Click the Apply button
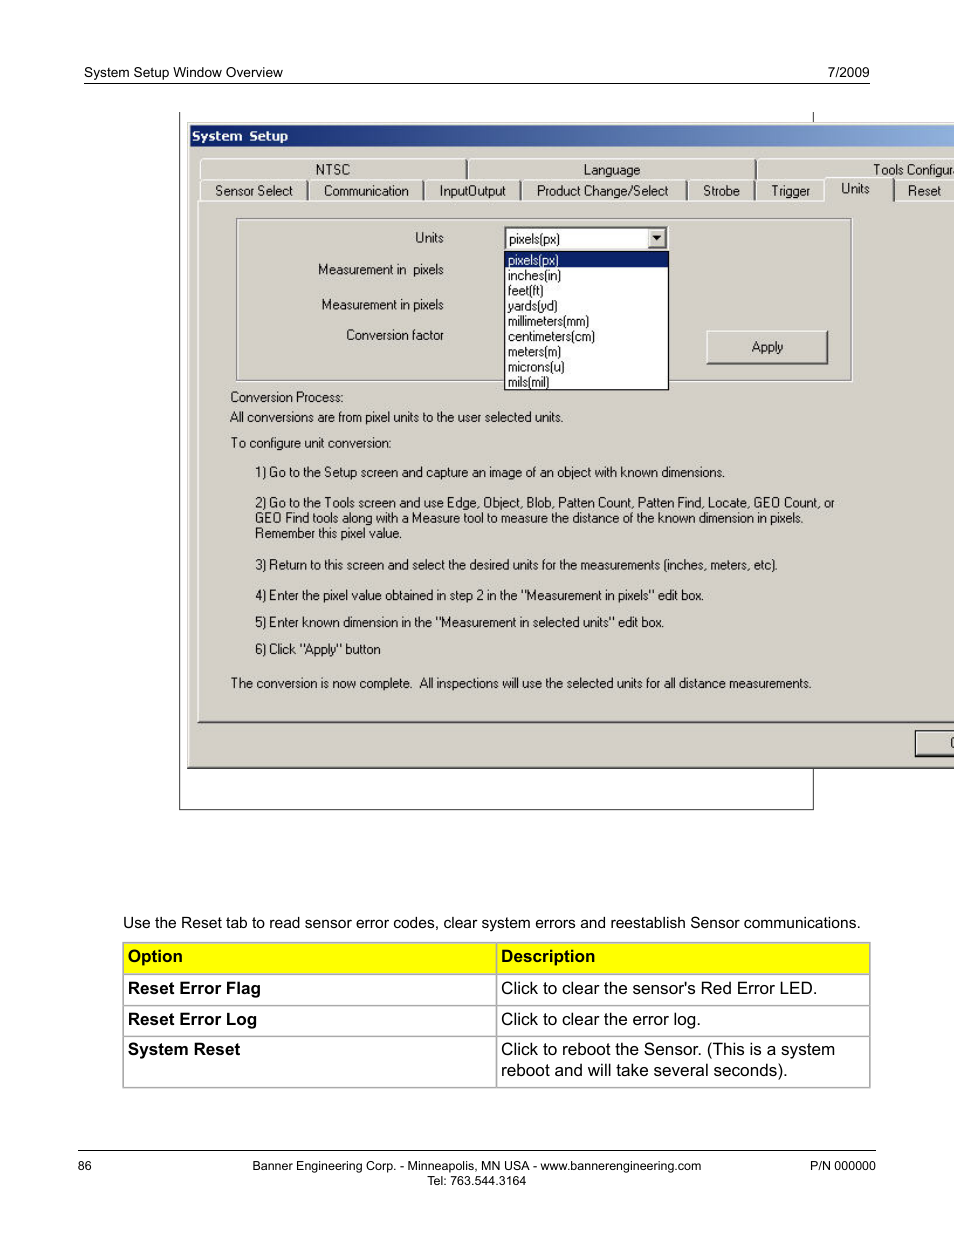This screenshot has height=1235, width=954. [x=767, y=347]
